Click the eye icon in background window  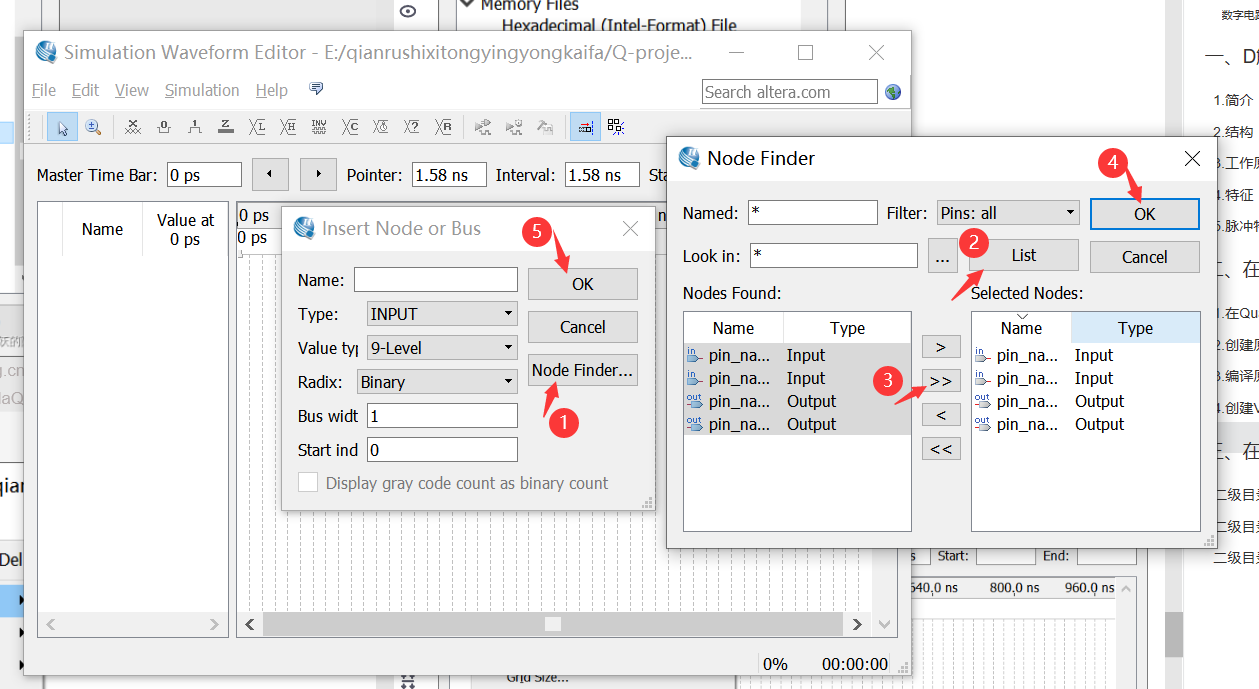(408, 12)
